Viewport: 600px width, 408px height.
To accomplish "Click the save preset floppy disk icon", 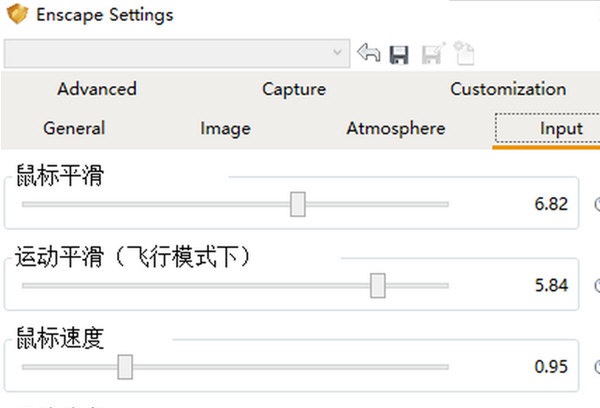I will [x=399, y=54].
